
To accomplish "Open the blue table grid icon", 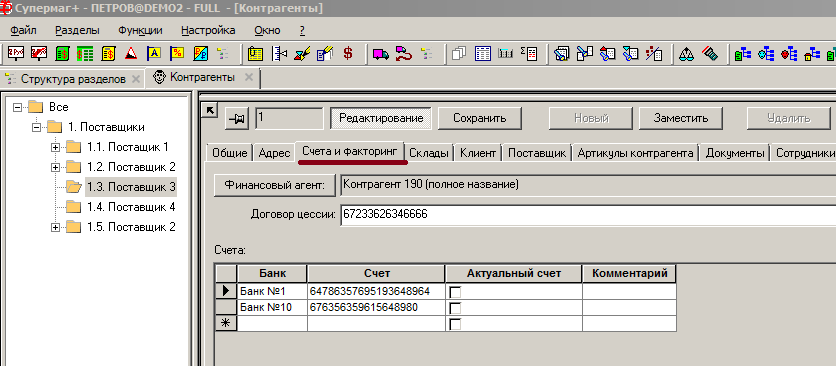I will 483,53.
